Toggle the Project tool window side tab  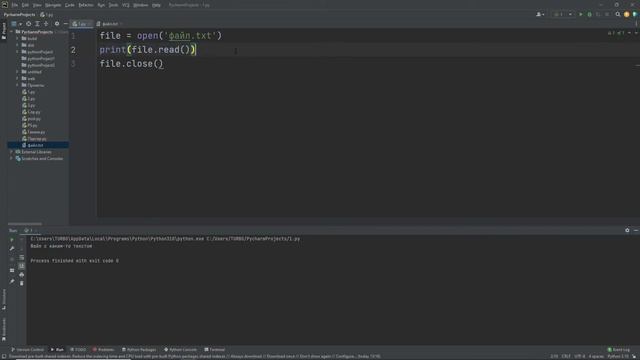4,31
